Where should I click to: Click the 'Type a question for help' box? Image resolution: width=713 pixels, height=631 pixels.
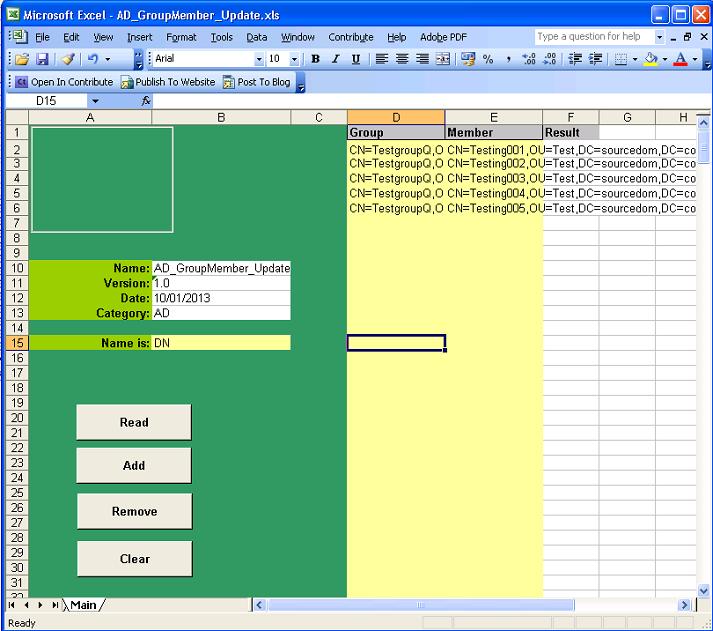(x=594, y=37)
